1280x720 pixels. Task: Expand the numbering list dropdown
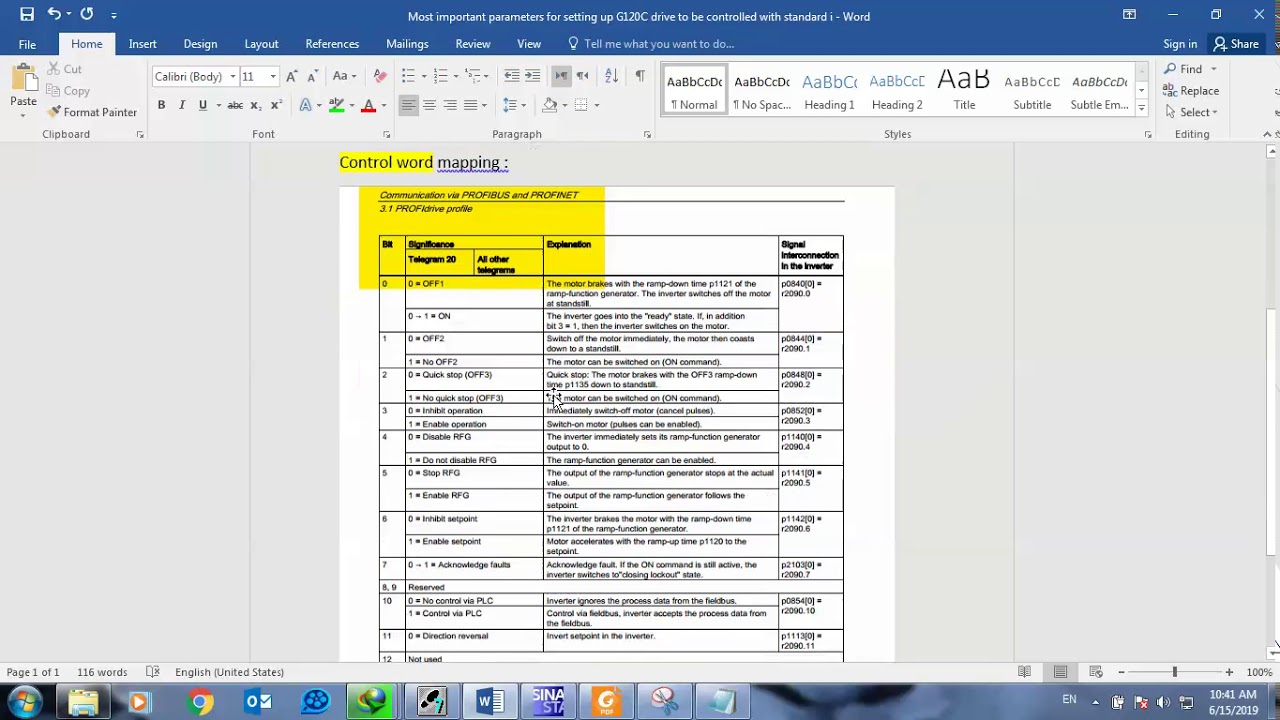pyautogui.click(x=457, y=76)
